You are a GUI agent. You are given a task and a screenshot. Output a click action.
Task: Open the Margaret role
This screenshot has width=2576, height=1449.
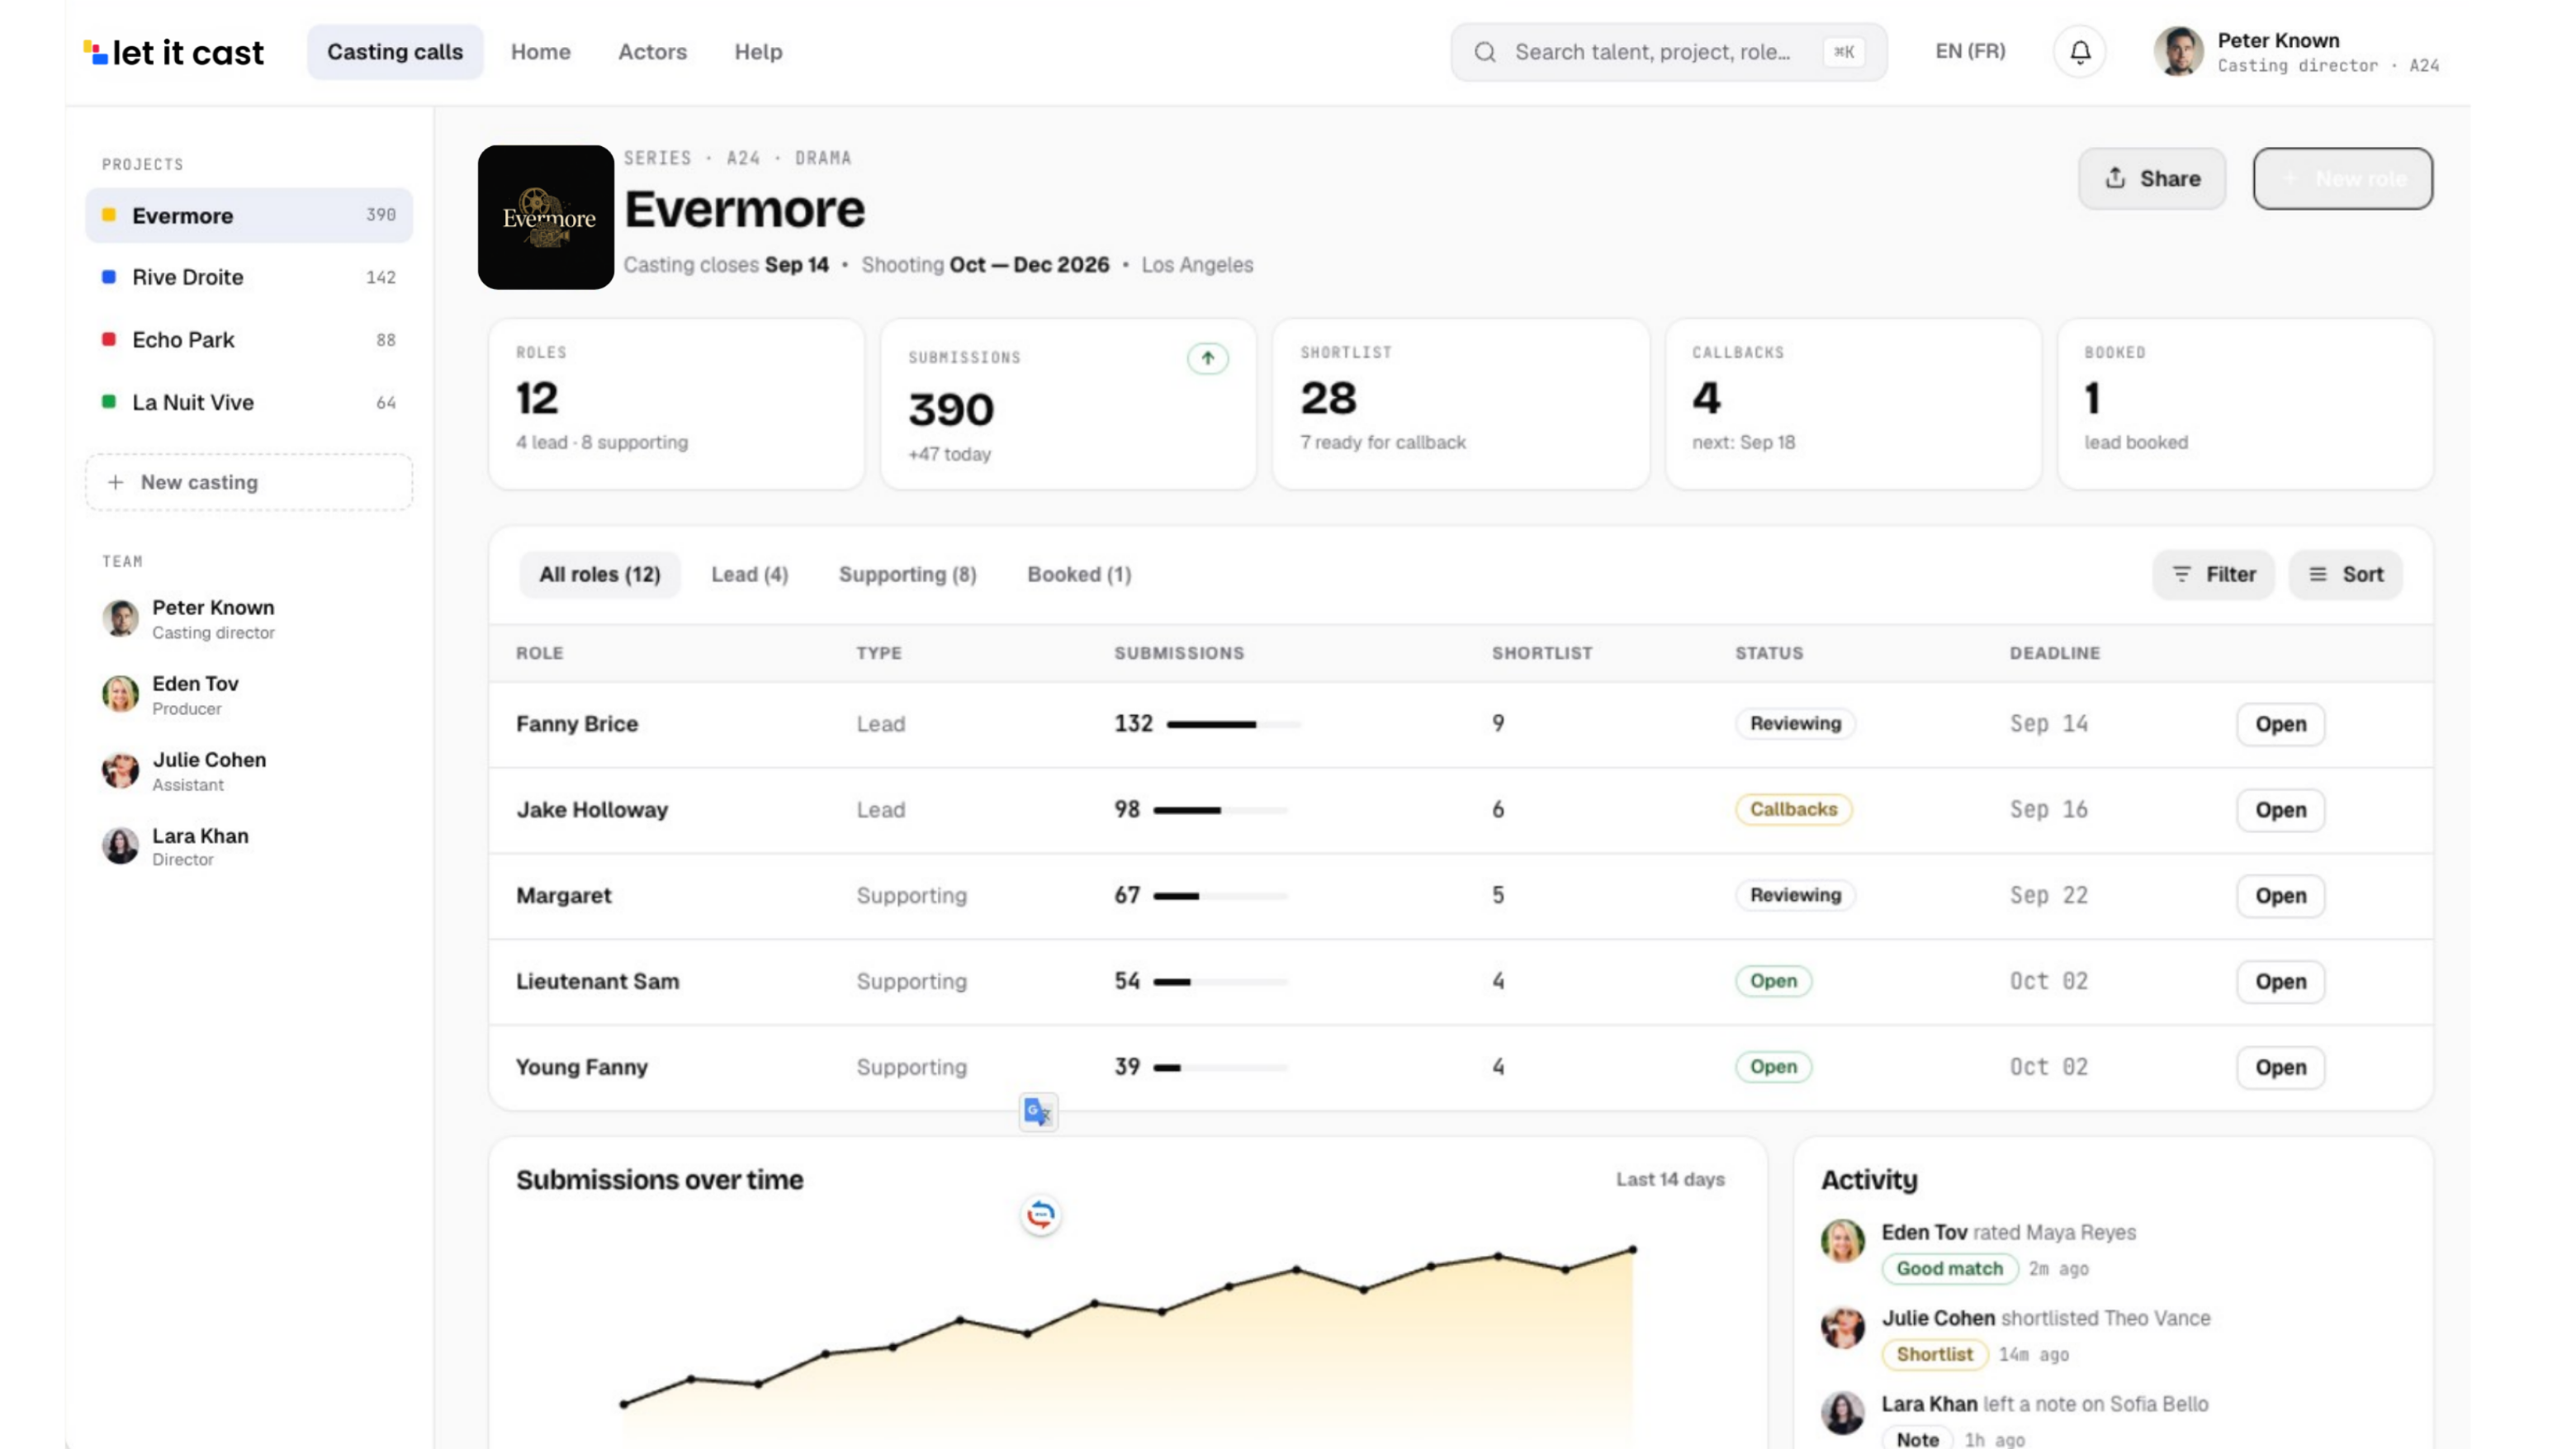click(2280, 896)
